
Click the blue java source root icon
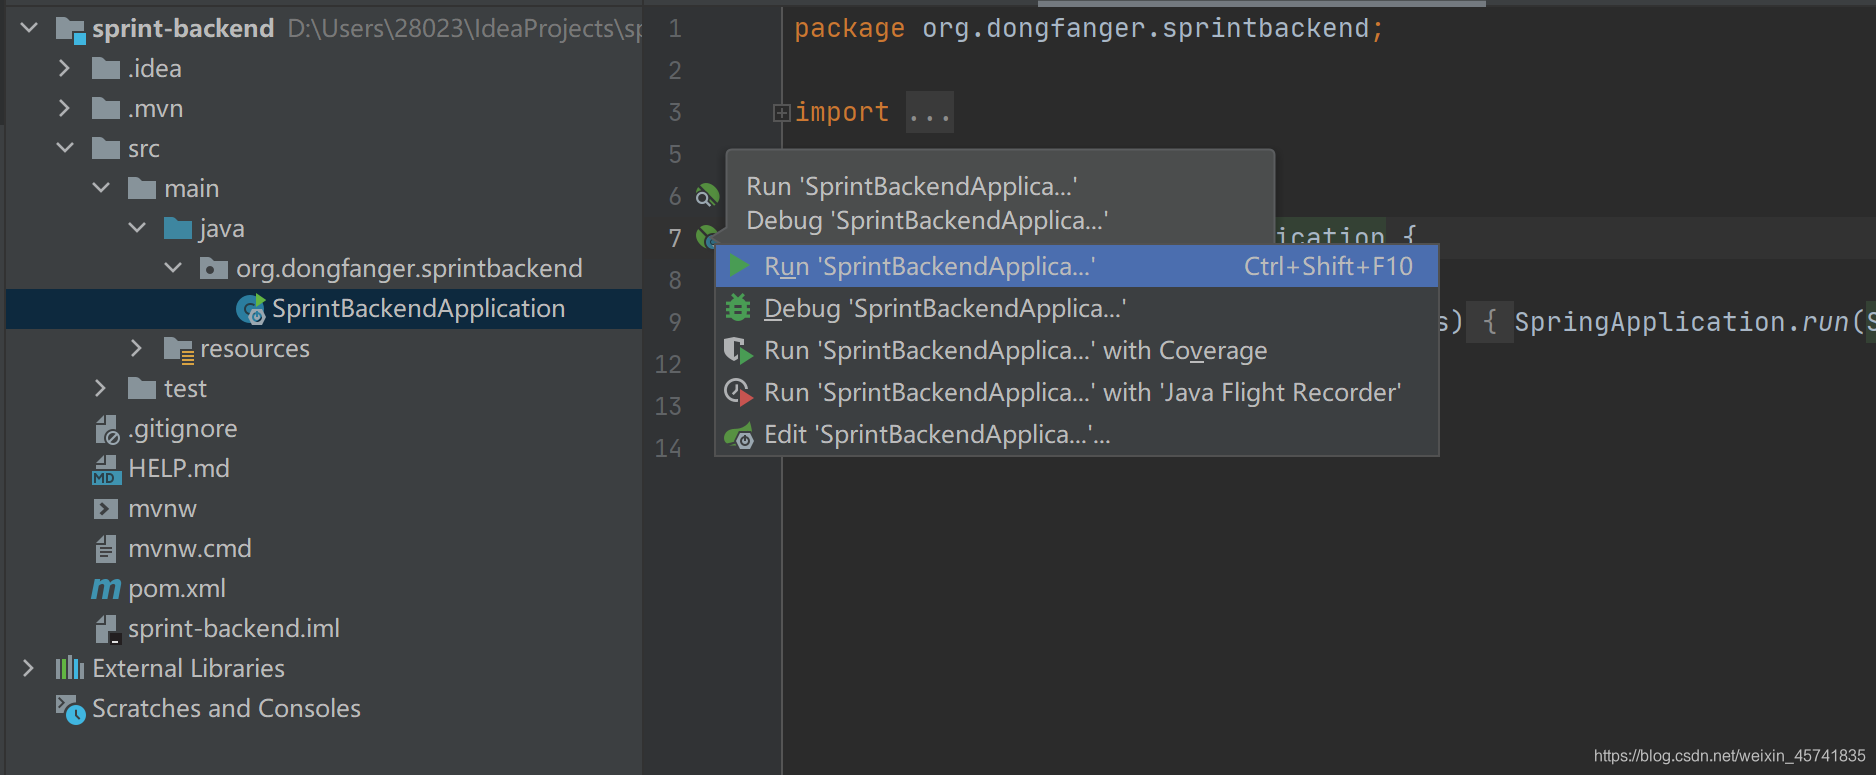[178, 228]
